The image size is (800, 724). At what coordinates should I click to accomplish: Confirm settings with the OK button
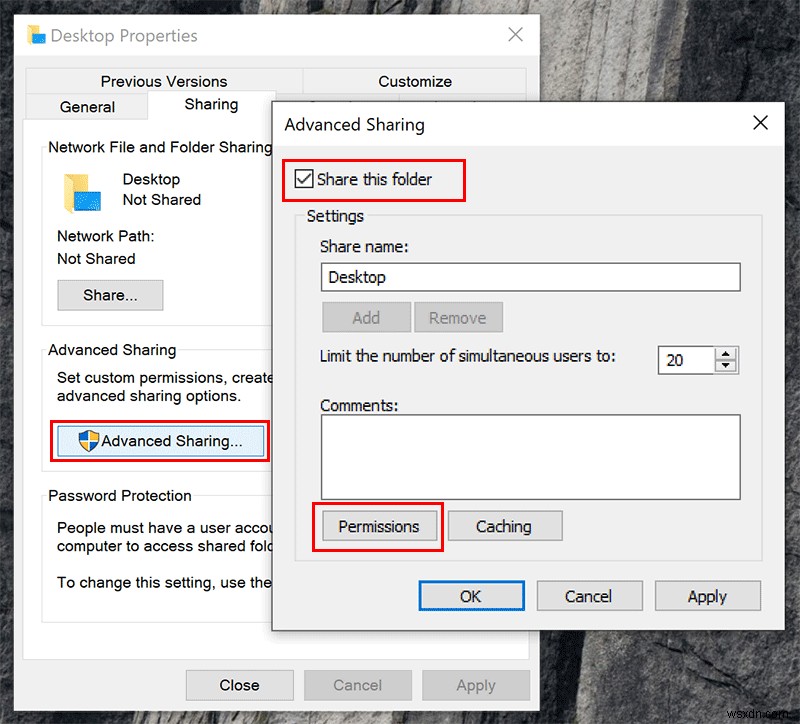pos(471,595)
